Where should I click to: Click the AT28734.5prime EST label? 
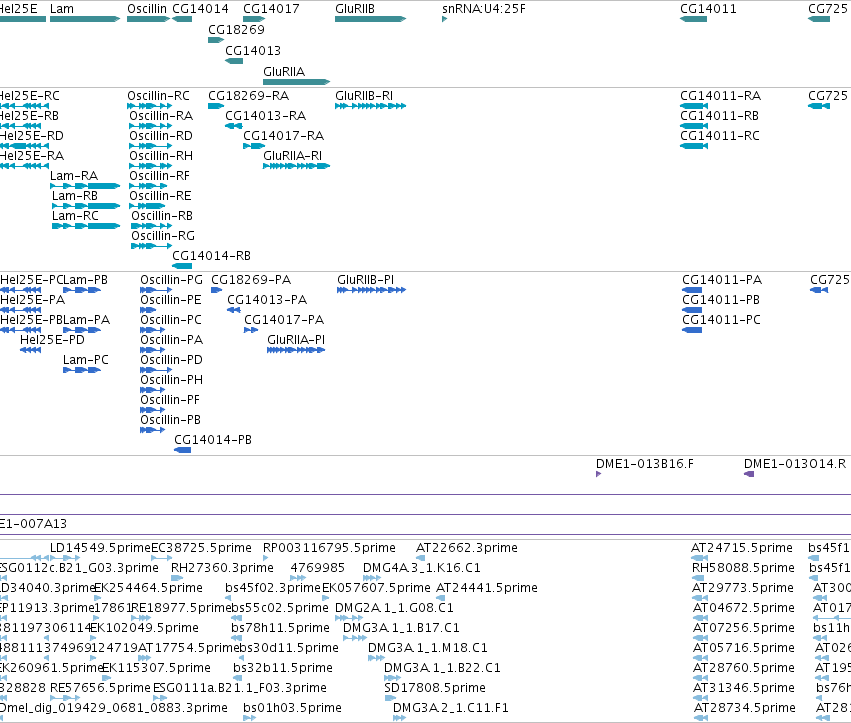pos(745,708)
